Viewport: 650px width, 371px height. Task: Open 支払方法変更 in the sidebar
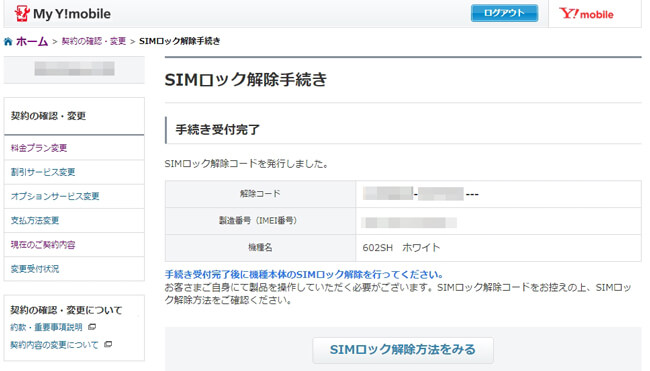coord(35,220)
